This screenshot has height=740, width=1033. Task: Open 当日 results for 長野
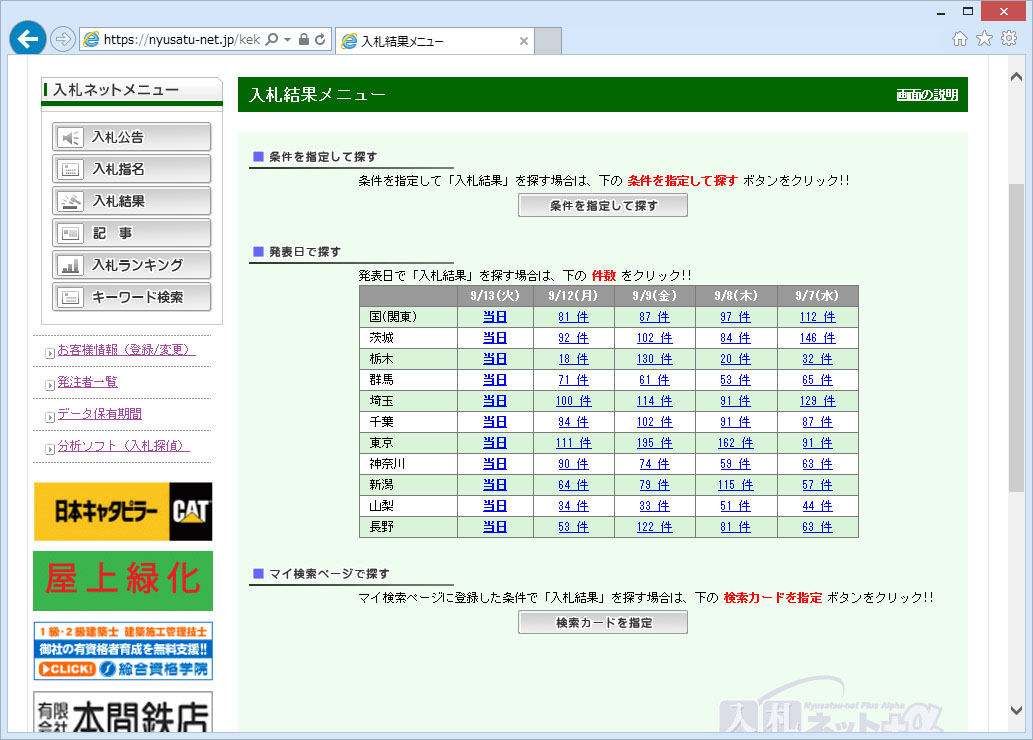click(x=495, y=527)
